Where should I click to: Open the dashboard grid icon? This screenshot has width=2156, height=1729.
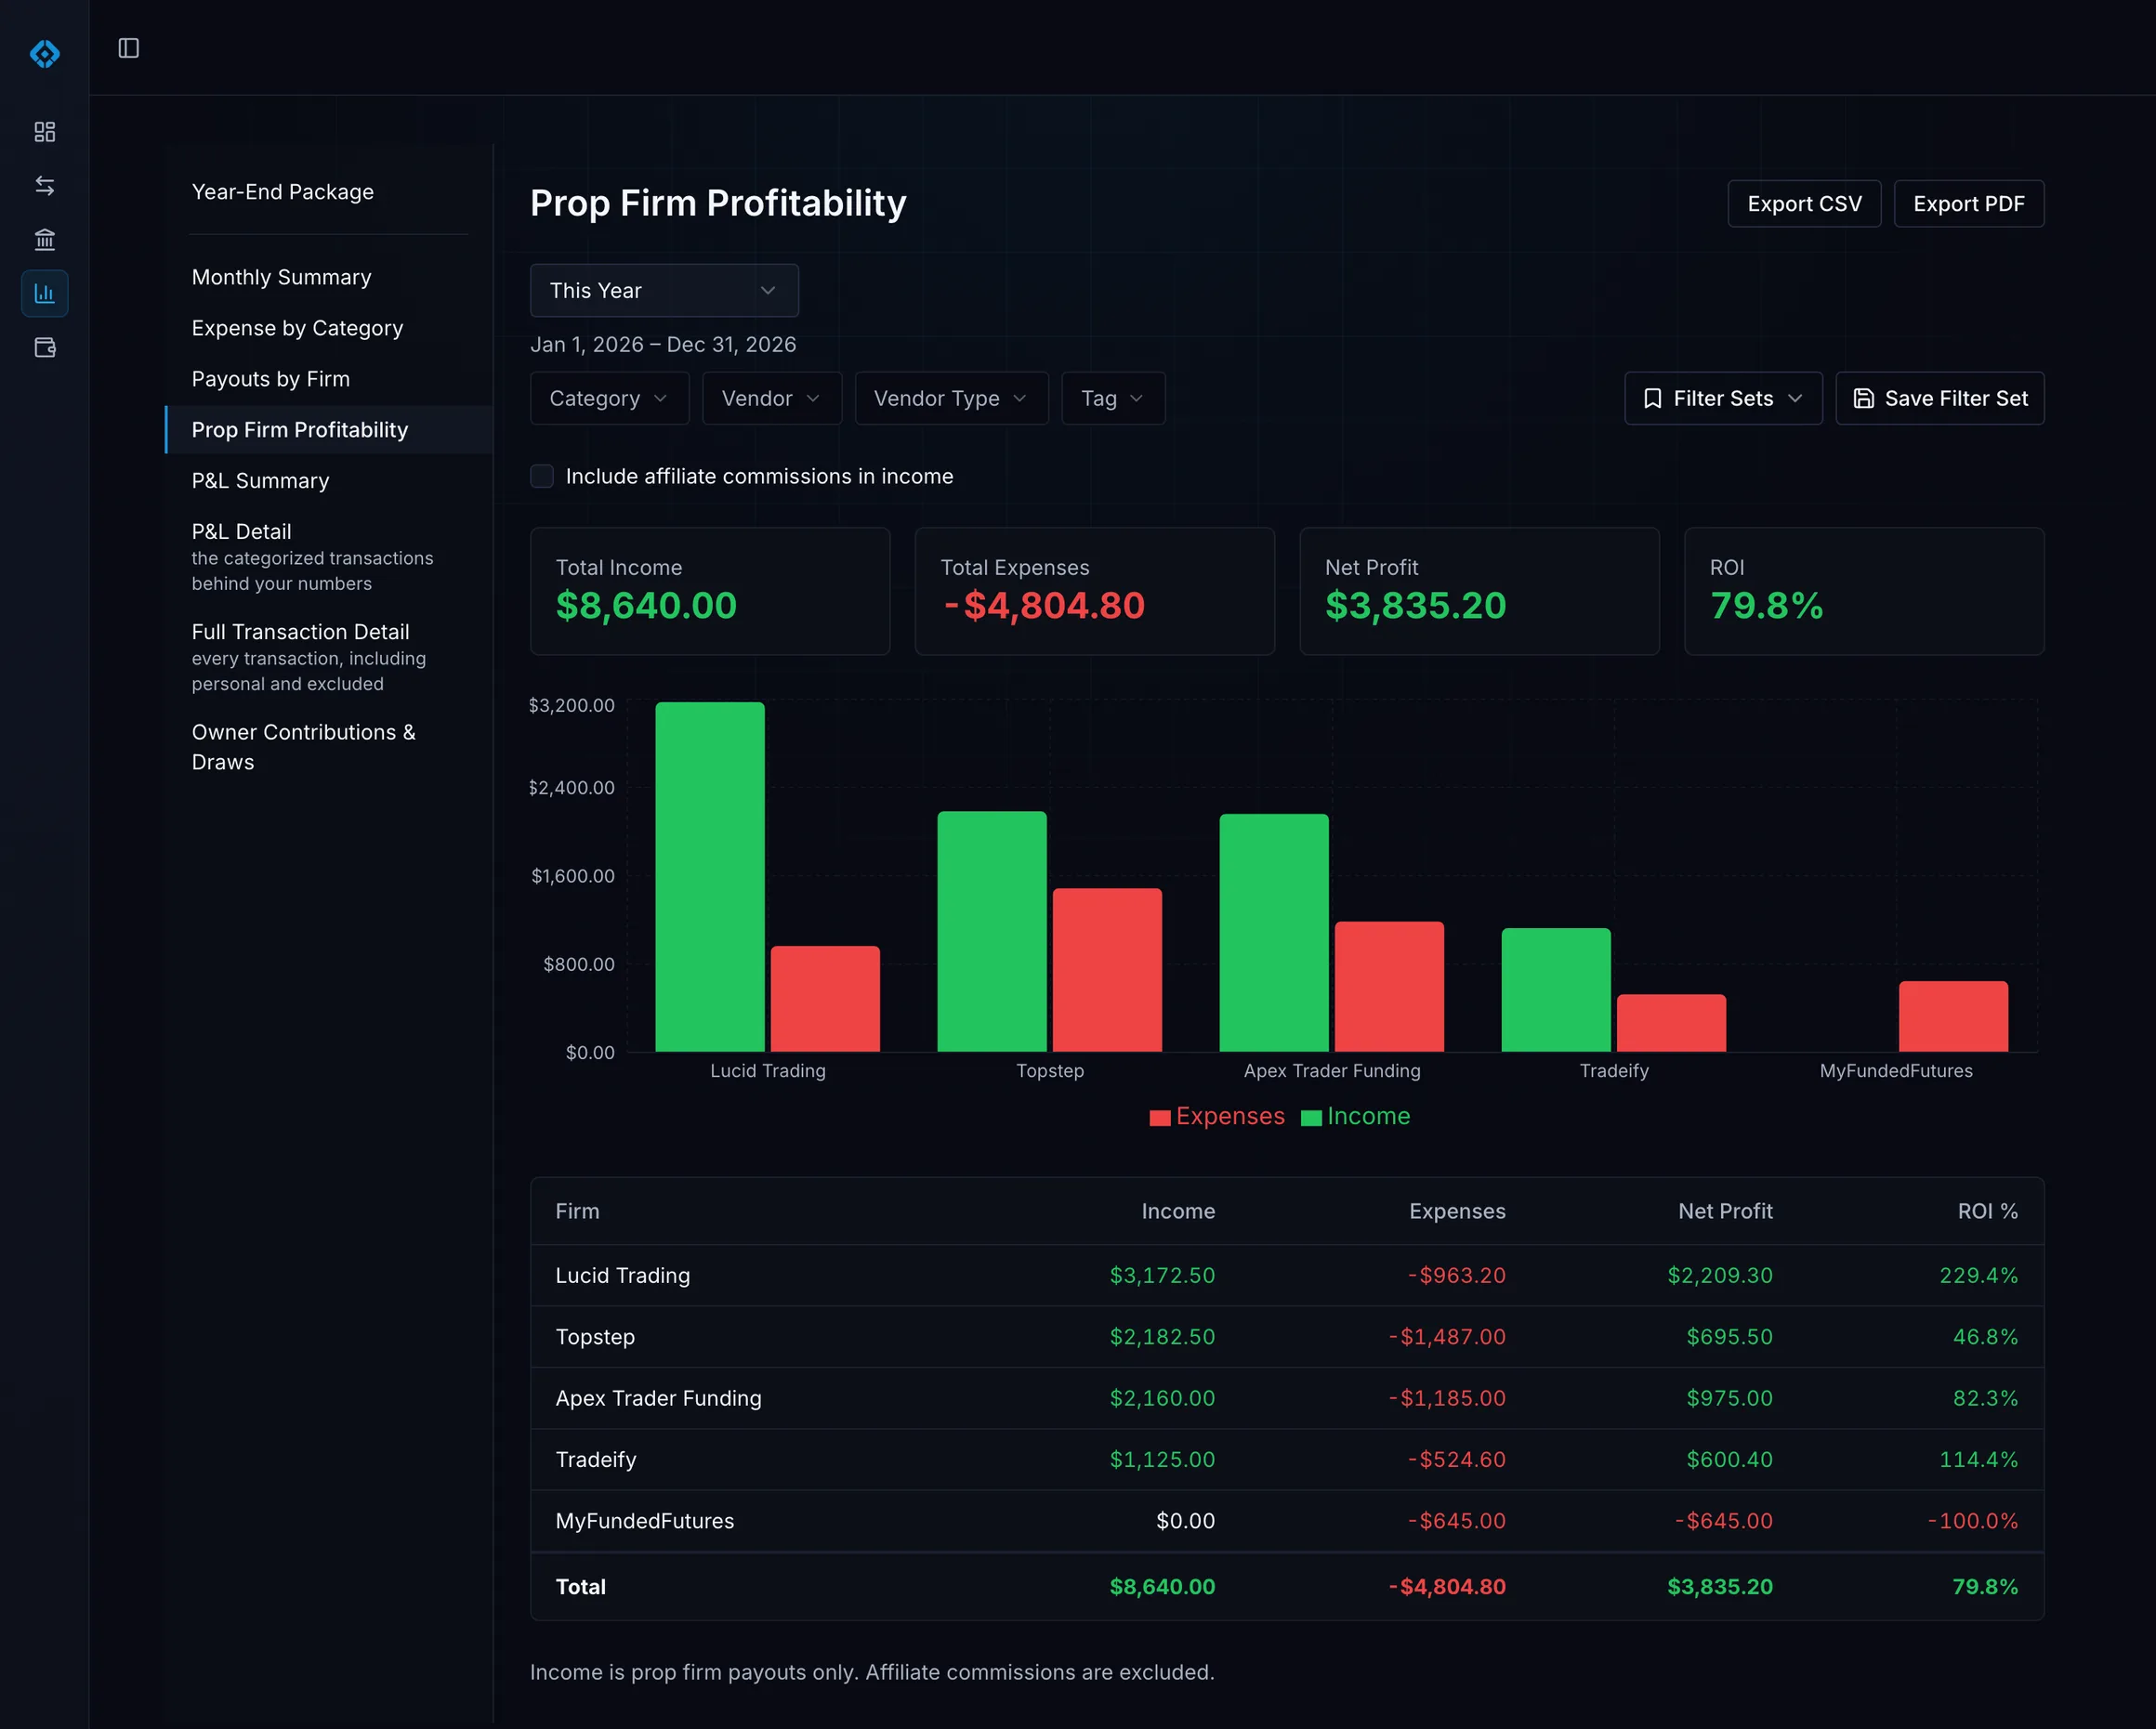pos(45,132)
